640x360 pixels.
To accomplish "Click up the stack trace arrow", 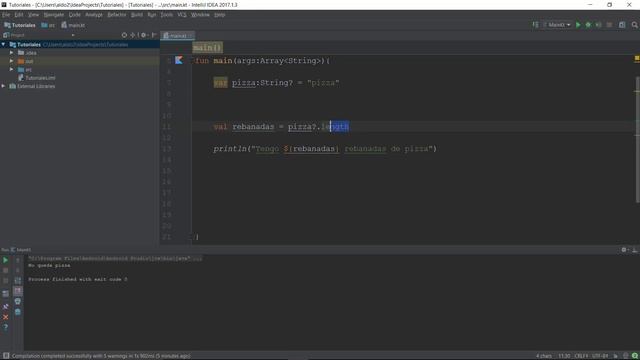I will pyautogui.click(x=18, y=260).
